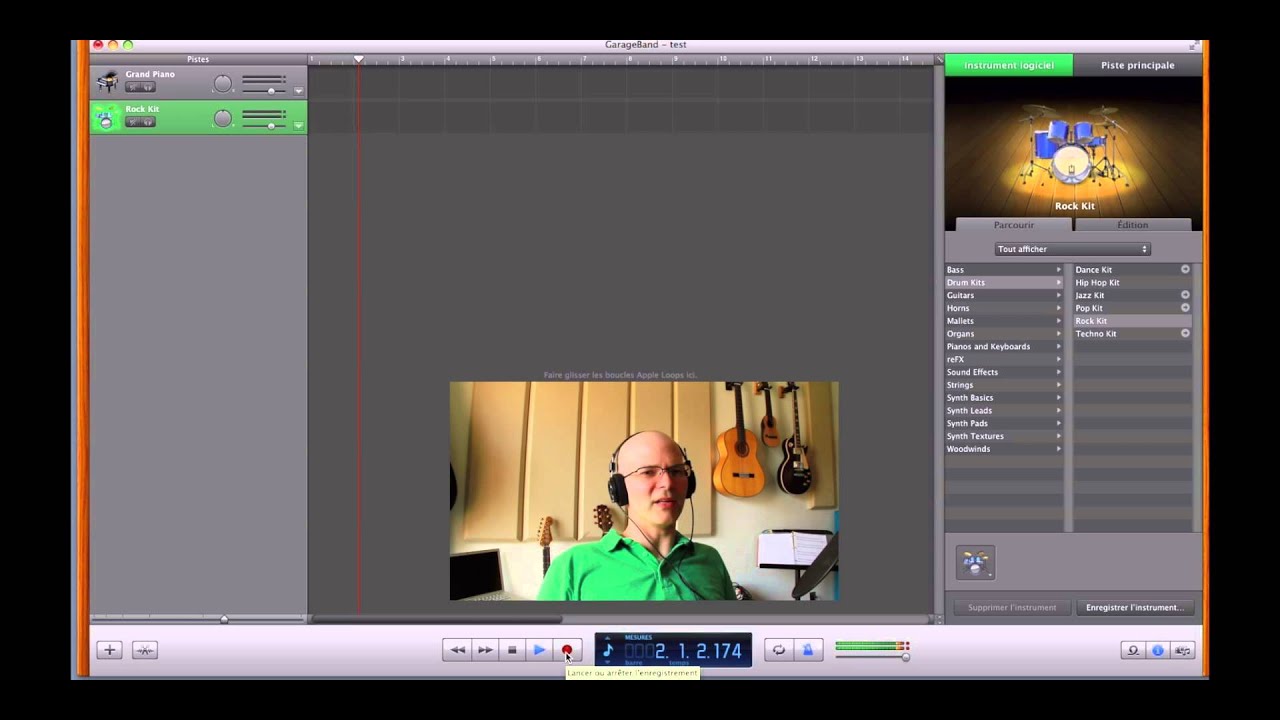Open the Tout afficher dropdown
Screen dimensions: 1280x720
pos(1073,249)
